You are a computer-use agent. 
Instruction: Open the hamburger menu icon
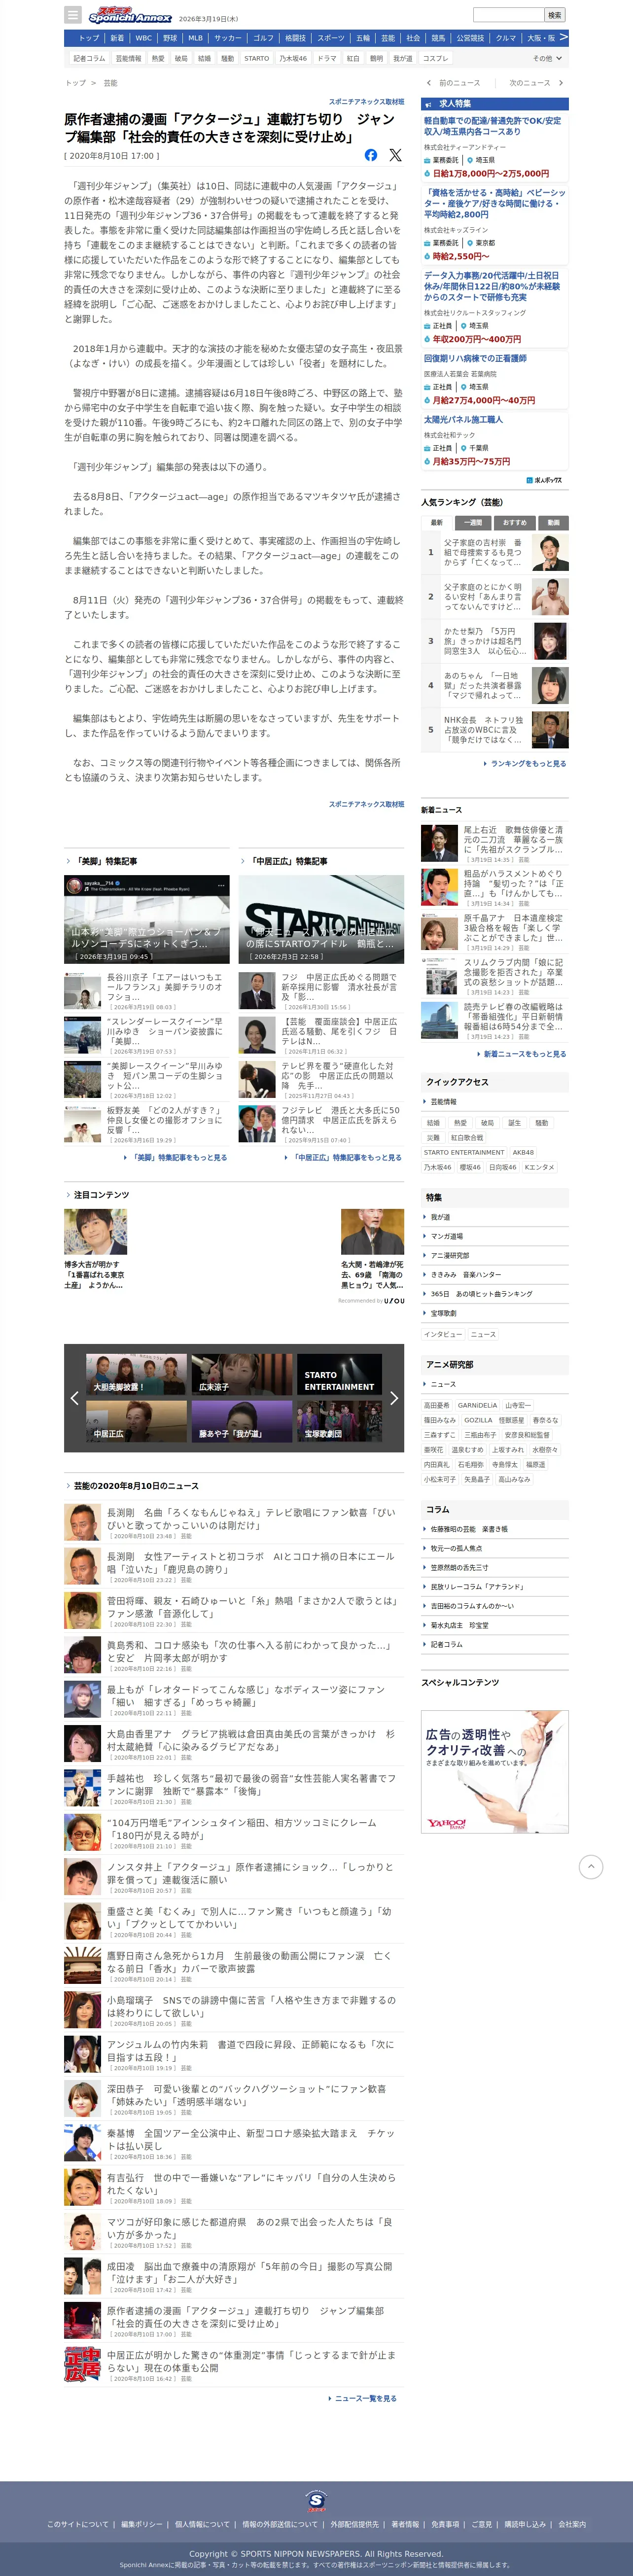72,15
